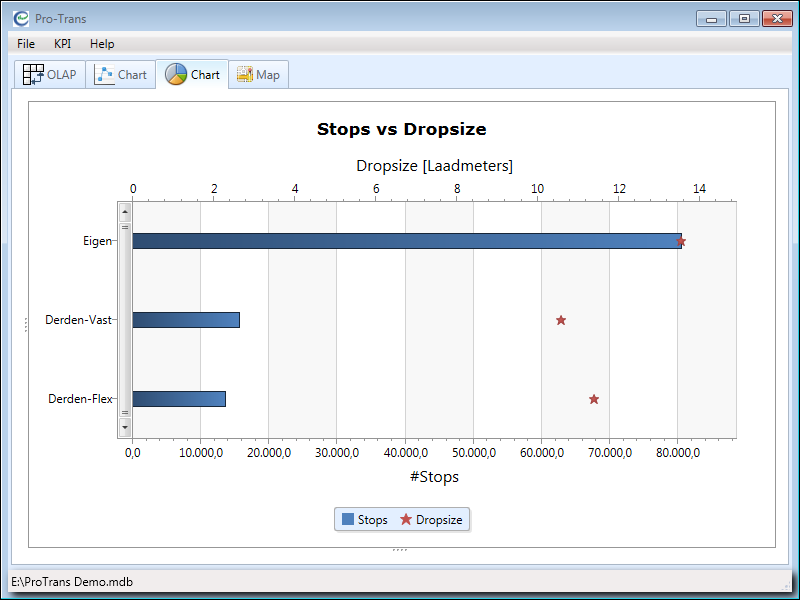Viewport: 800px width, 600px height.
Task: Select the Derden-Vast stops bar
Action: (x=186, y=320)
